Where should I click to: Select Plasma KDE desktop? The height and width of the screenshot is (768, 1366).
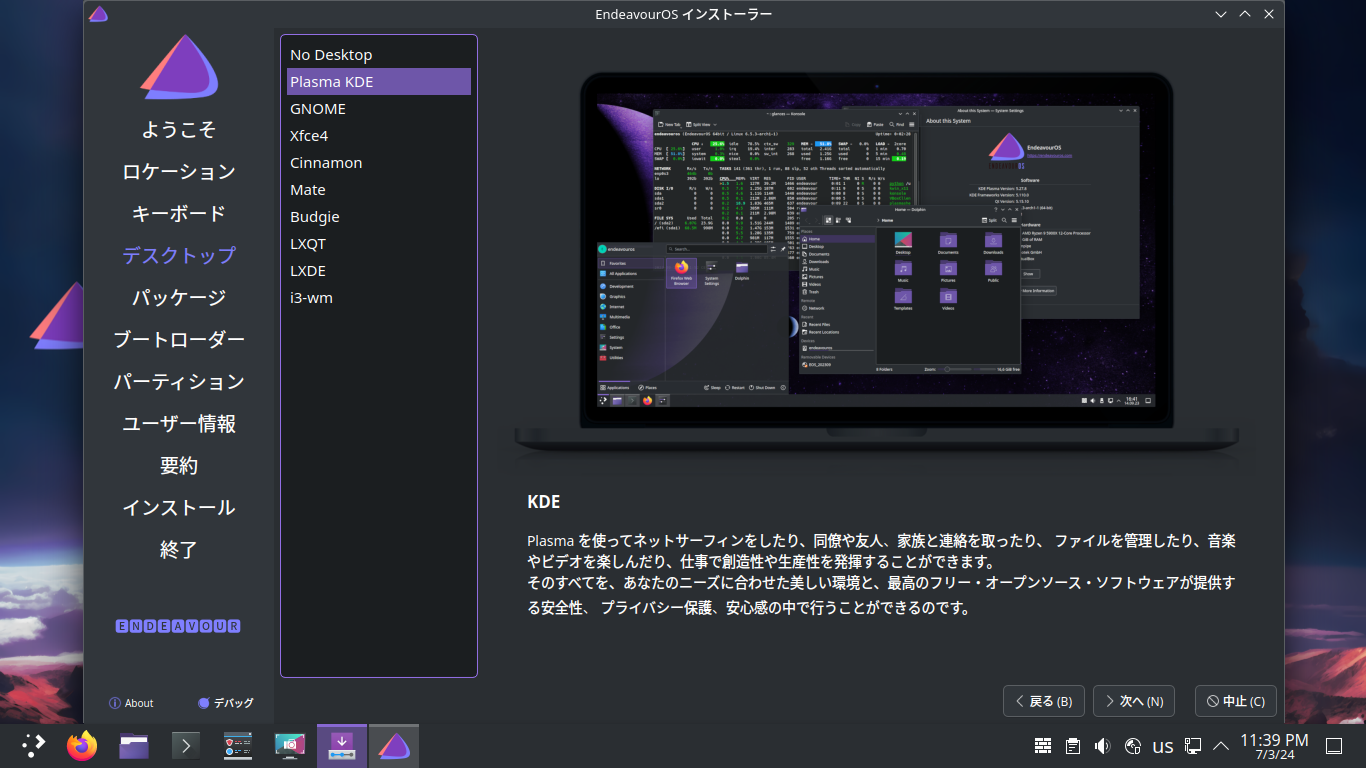[379, 82]
